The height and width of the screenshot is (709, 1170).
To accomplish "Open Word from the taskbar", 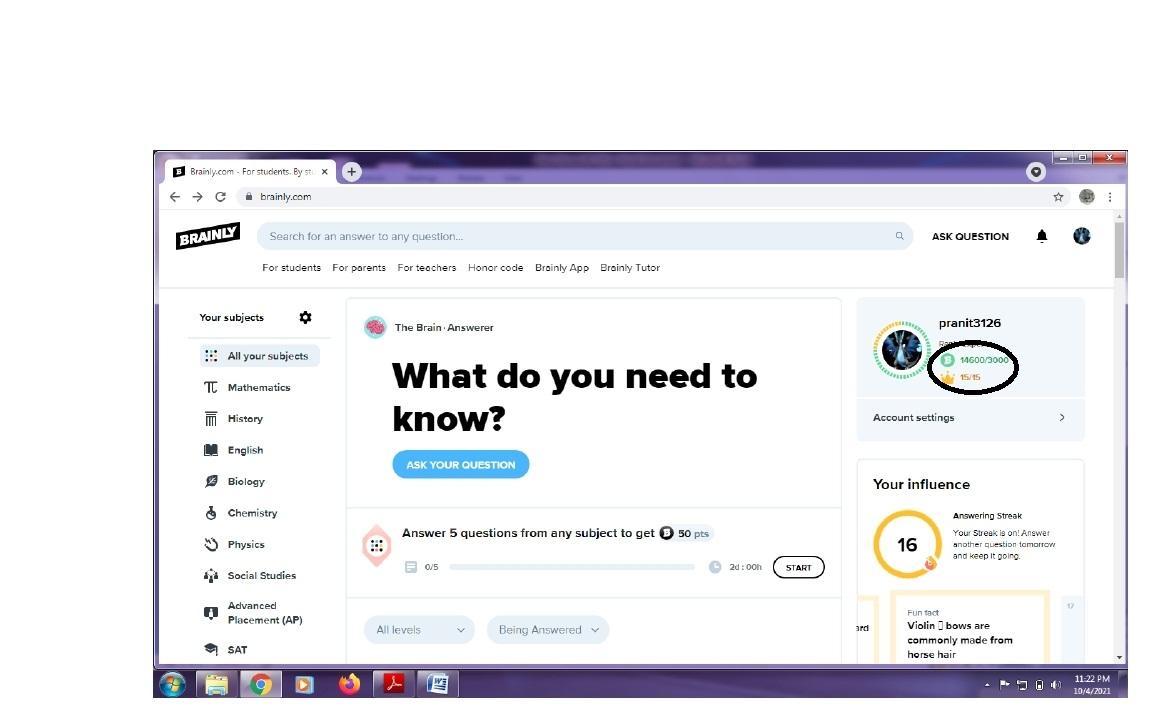I will tap(437, 684).
